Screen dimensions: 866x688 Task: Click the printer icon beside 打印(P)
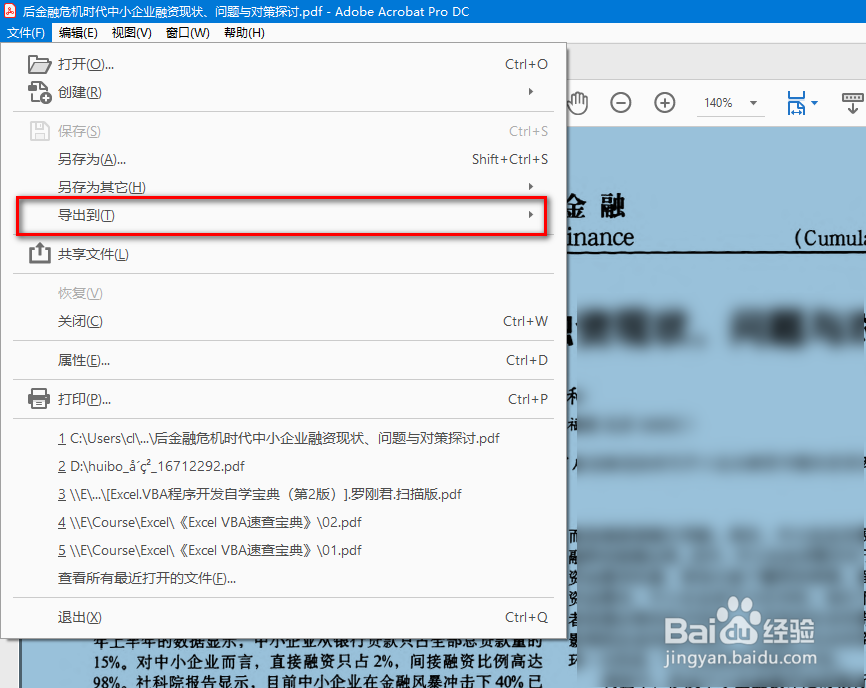(x=39, y=399)
